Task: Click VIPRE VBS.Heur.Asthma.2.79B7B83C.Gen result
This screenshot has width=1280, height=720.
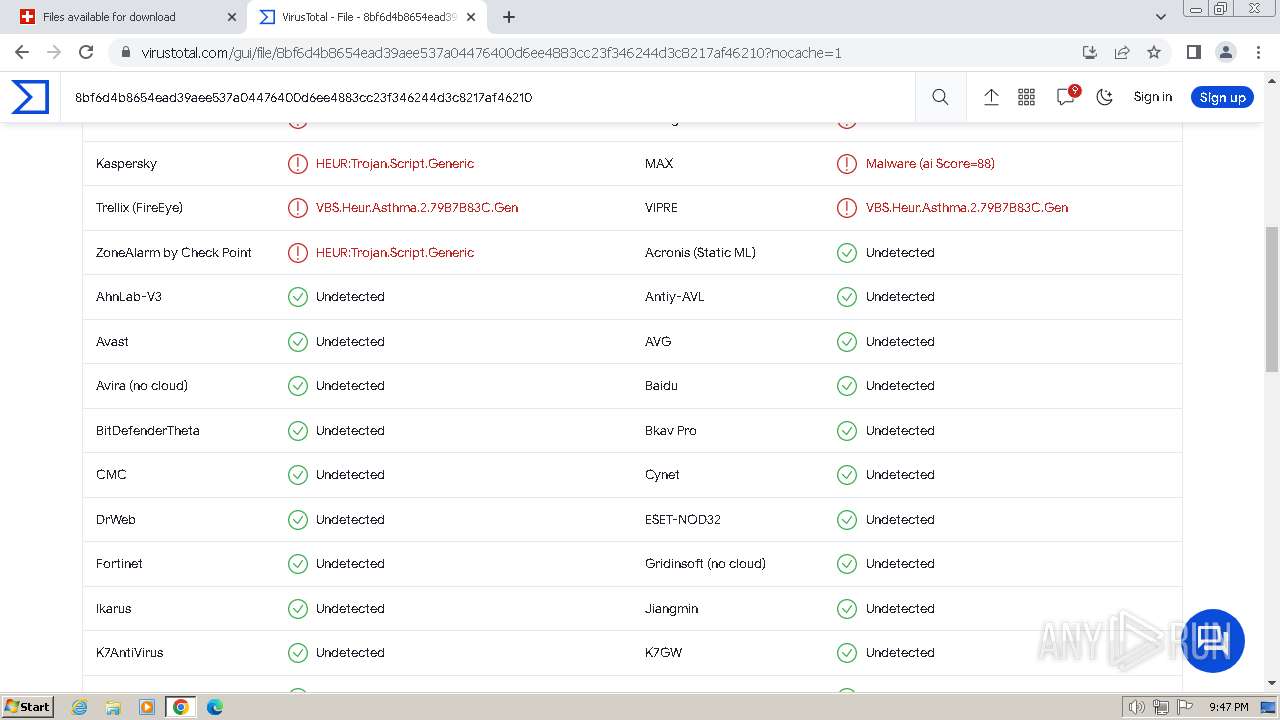Action: tap(967, 208)
